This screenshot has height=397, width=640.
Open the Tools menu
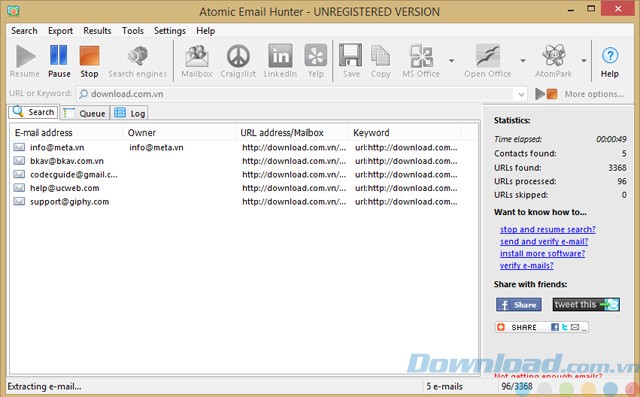133,31
